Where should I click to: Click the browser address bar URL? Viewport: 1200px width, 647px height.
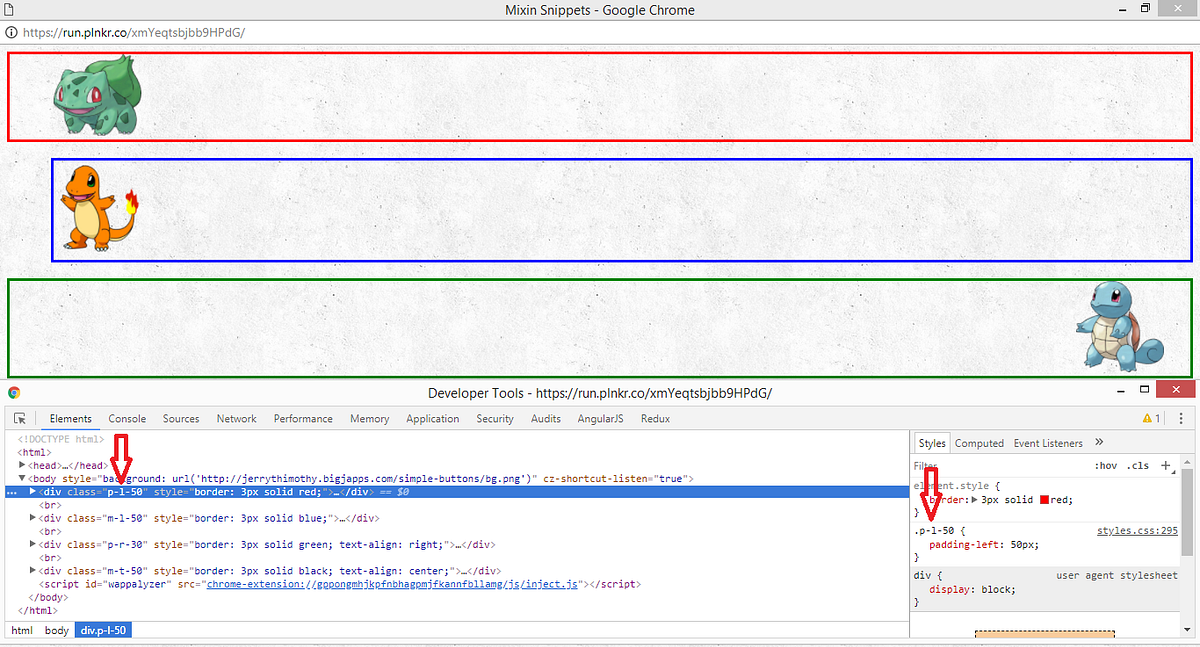point(134,32)
